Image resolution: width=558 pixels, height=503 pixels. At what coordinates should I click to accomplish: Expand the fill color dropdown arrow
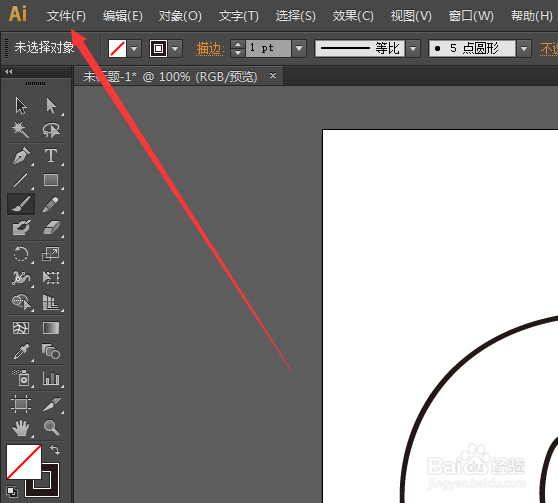pos(134,48)
